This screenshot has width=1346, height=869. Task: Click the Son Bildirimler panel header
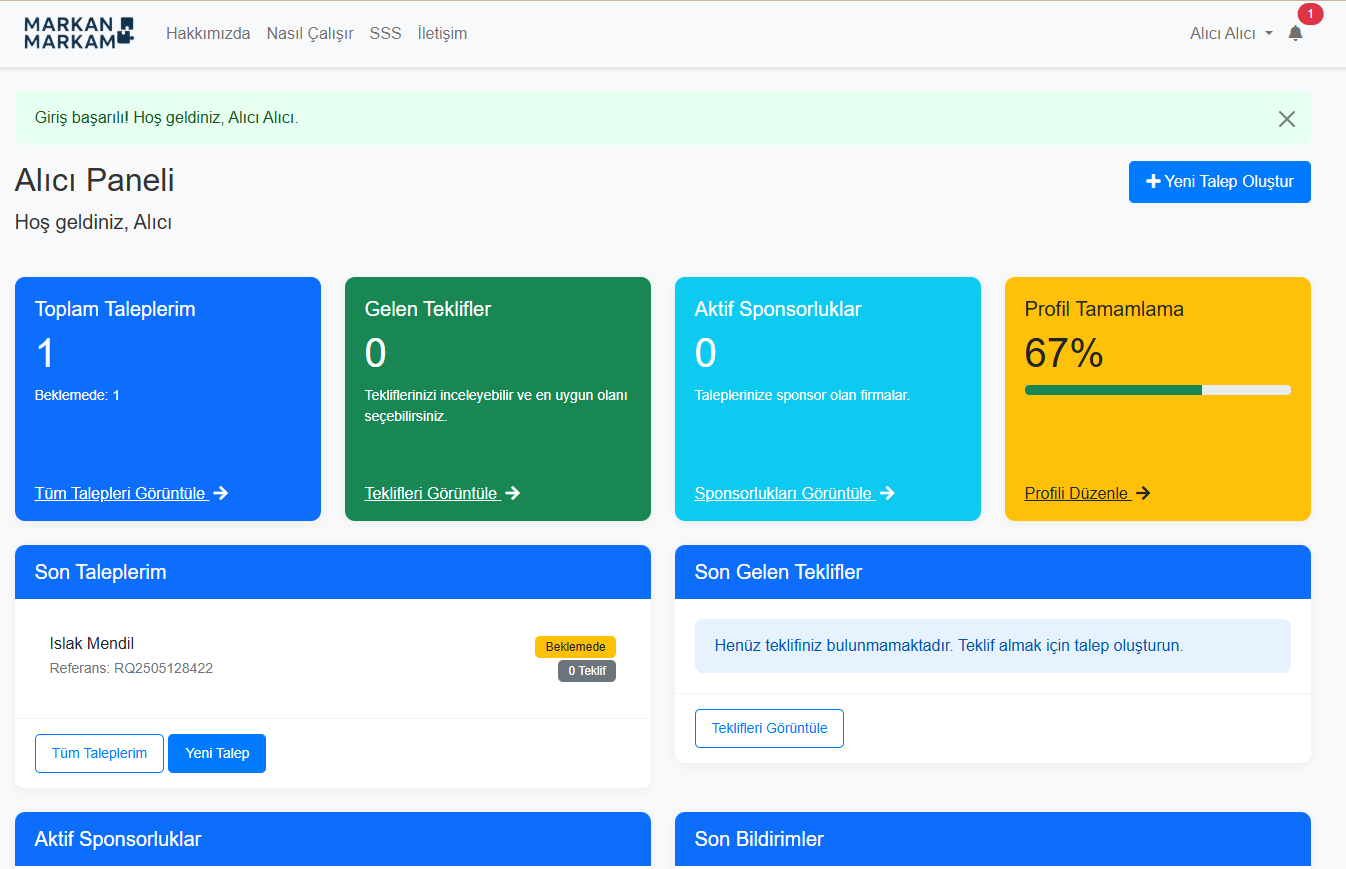coord(992,839)
